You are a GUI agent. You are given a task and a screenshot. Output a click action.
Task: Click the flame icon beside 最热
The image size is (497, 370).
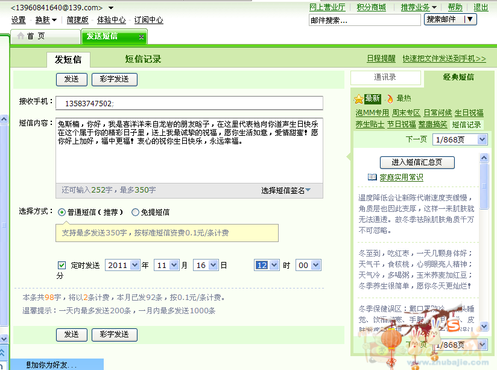tap(390, 99)
